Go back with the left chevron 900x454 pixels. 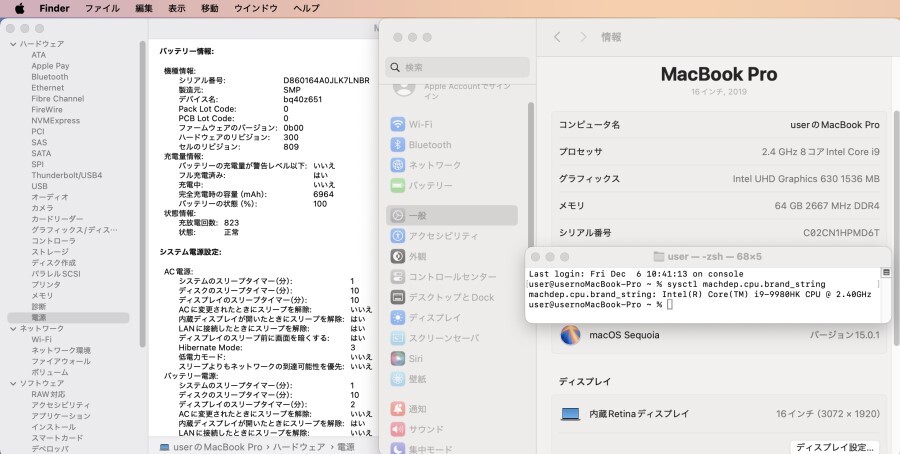coord(557,37)
